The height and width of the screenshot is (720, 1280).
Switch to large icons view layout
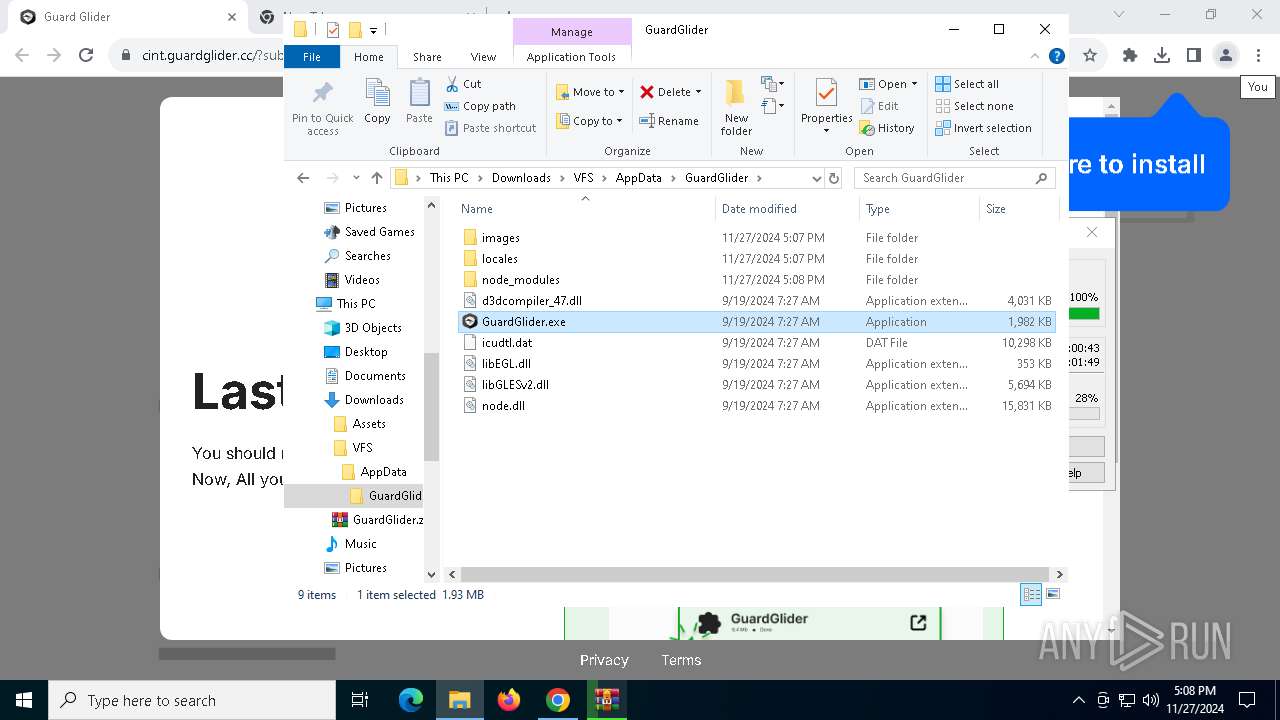[1051, 594]
